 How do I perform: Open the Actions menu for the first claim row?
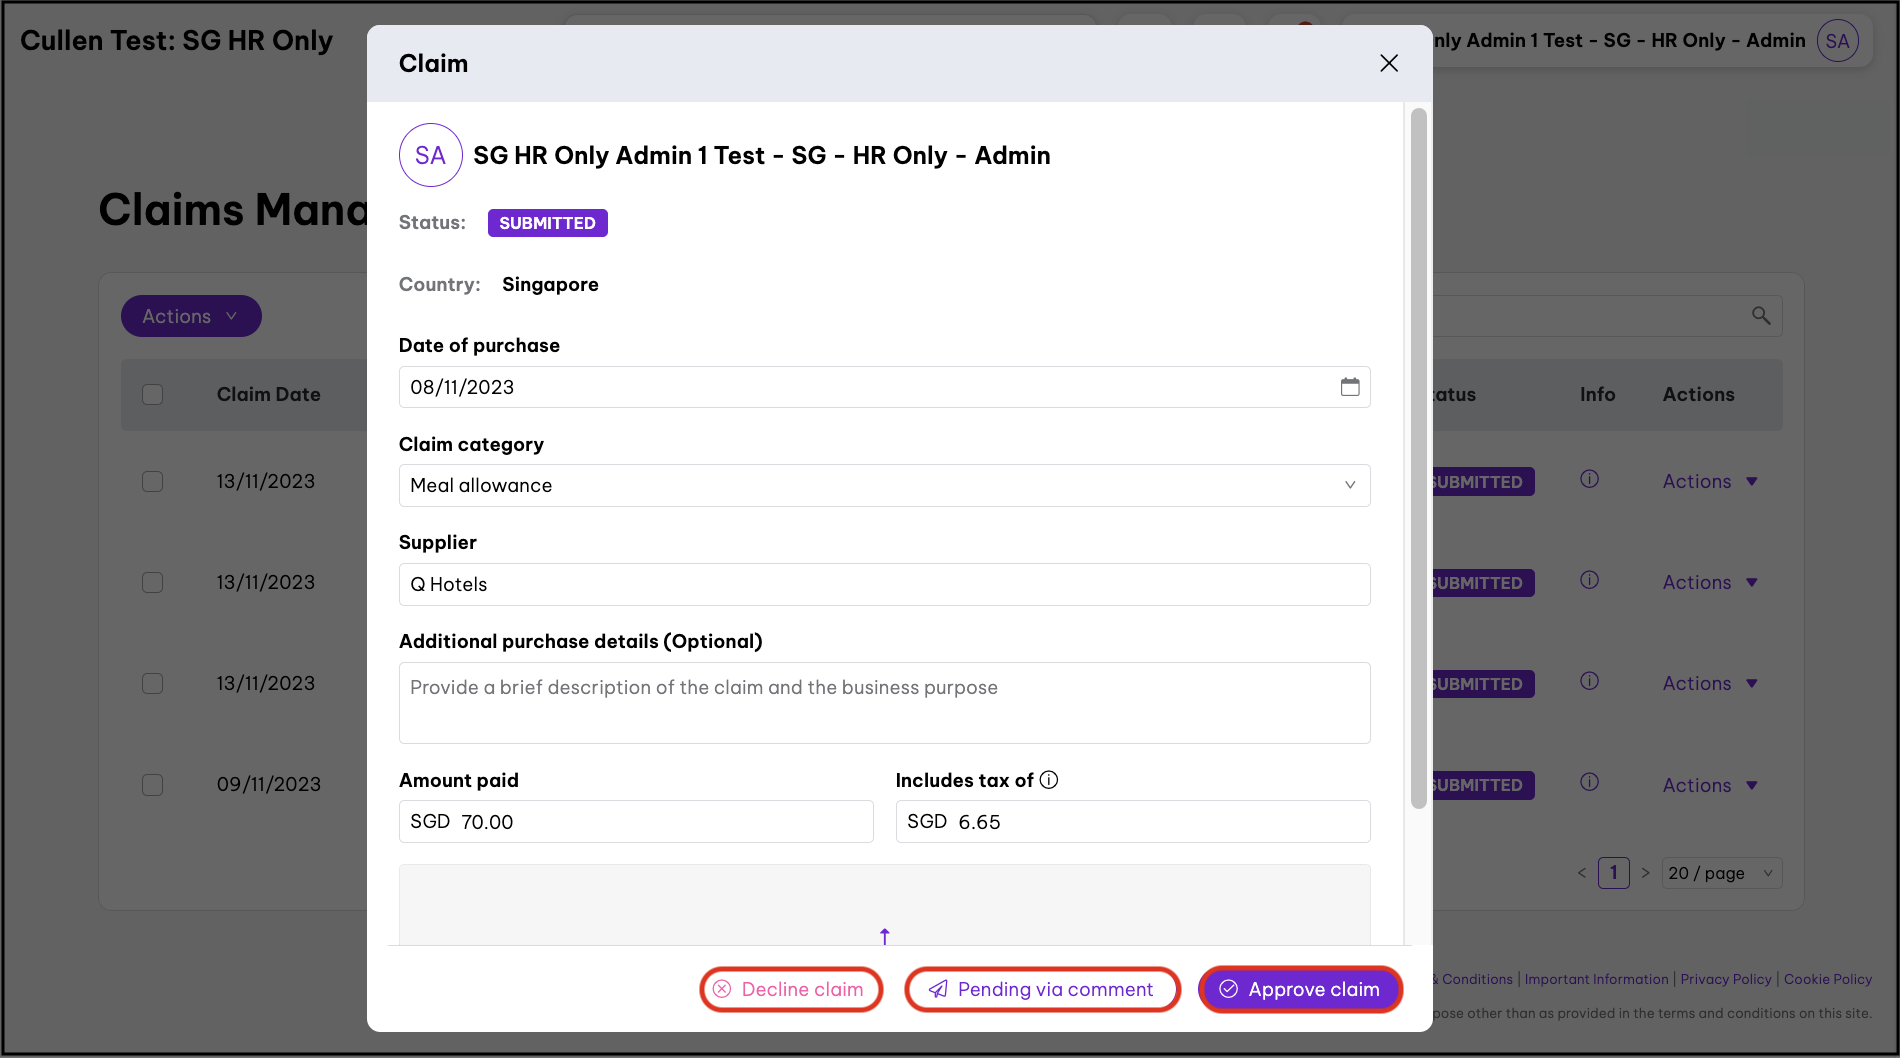[x=1709, y=482]
